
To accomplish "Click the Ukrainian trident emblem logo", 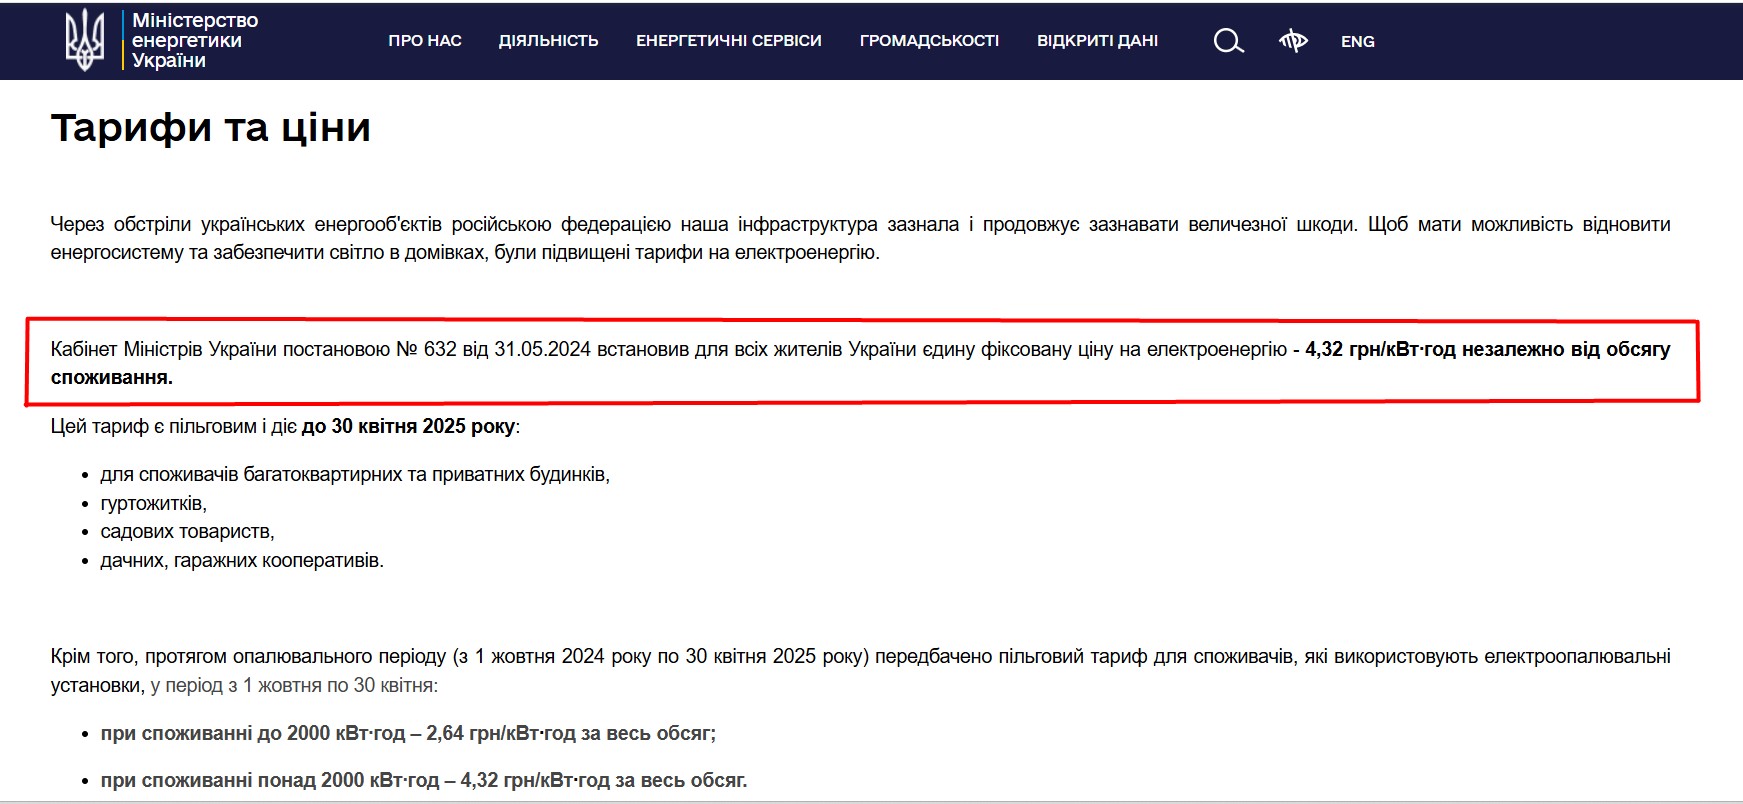I will coord(84,40).
